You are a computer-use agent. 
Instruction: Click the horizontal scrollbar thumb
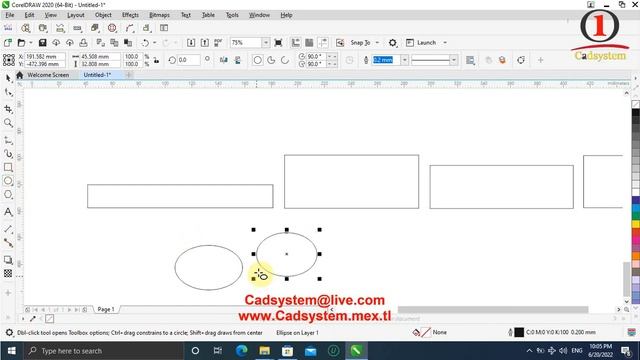pos(493,309)
